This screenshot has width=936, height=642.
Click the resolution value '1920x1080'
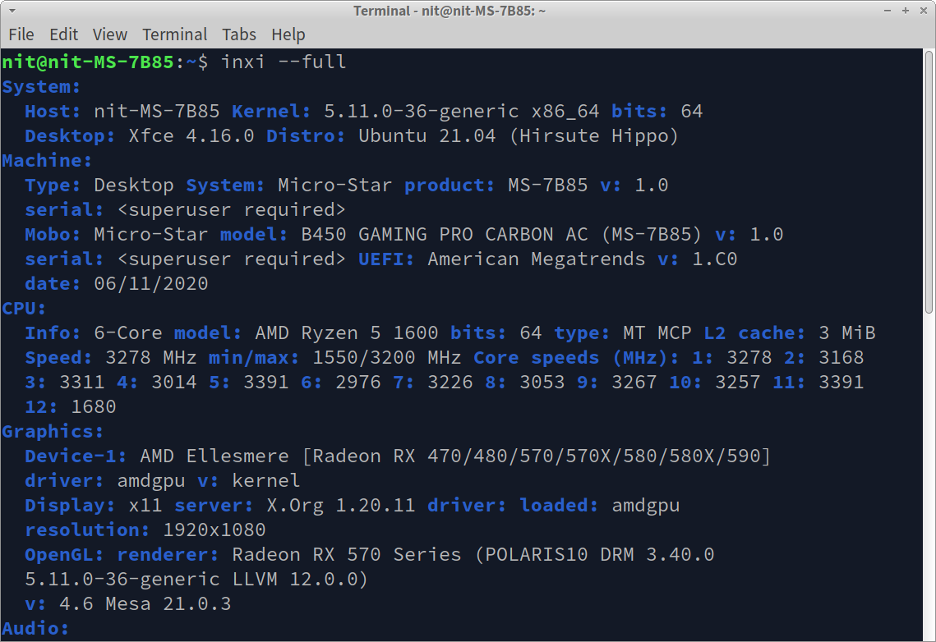point(214,530)
